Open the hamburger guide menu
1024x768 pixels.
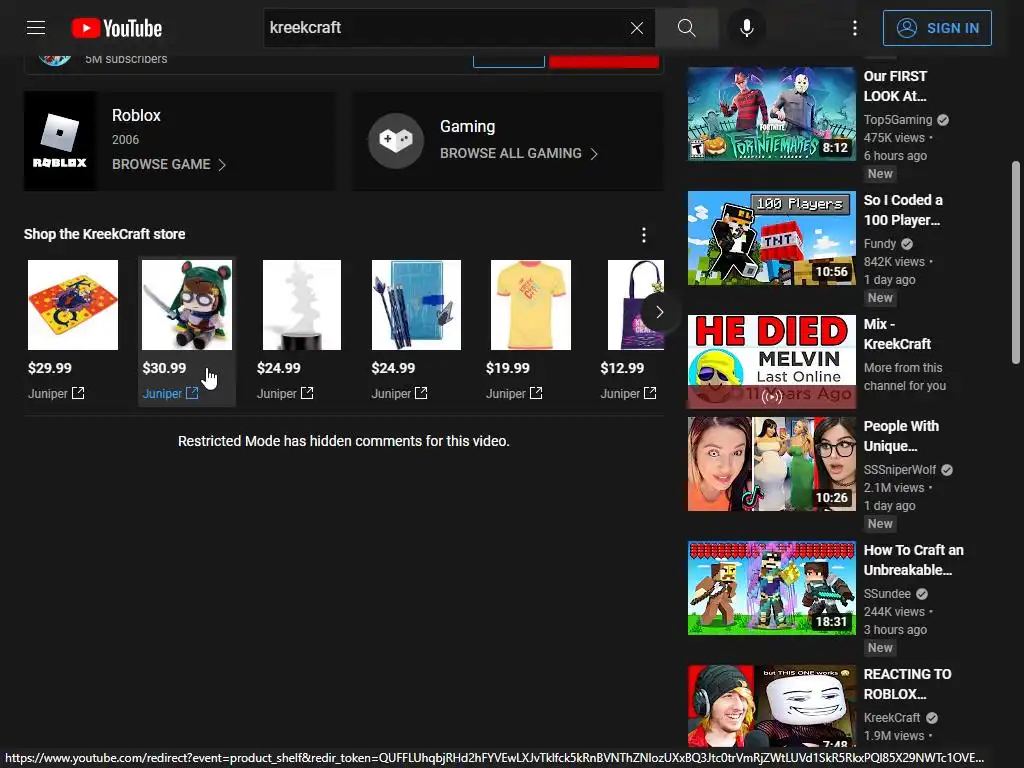(36, 27)
